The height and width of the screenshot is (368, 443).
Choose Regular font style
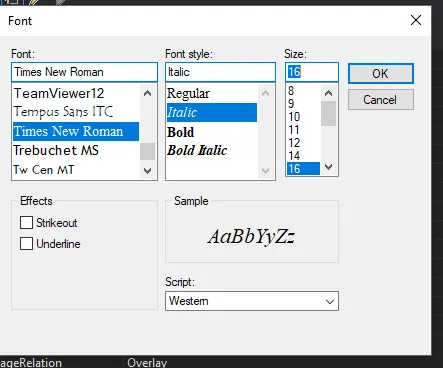tap(212, 93)
